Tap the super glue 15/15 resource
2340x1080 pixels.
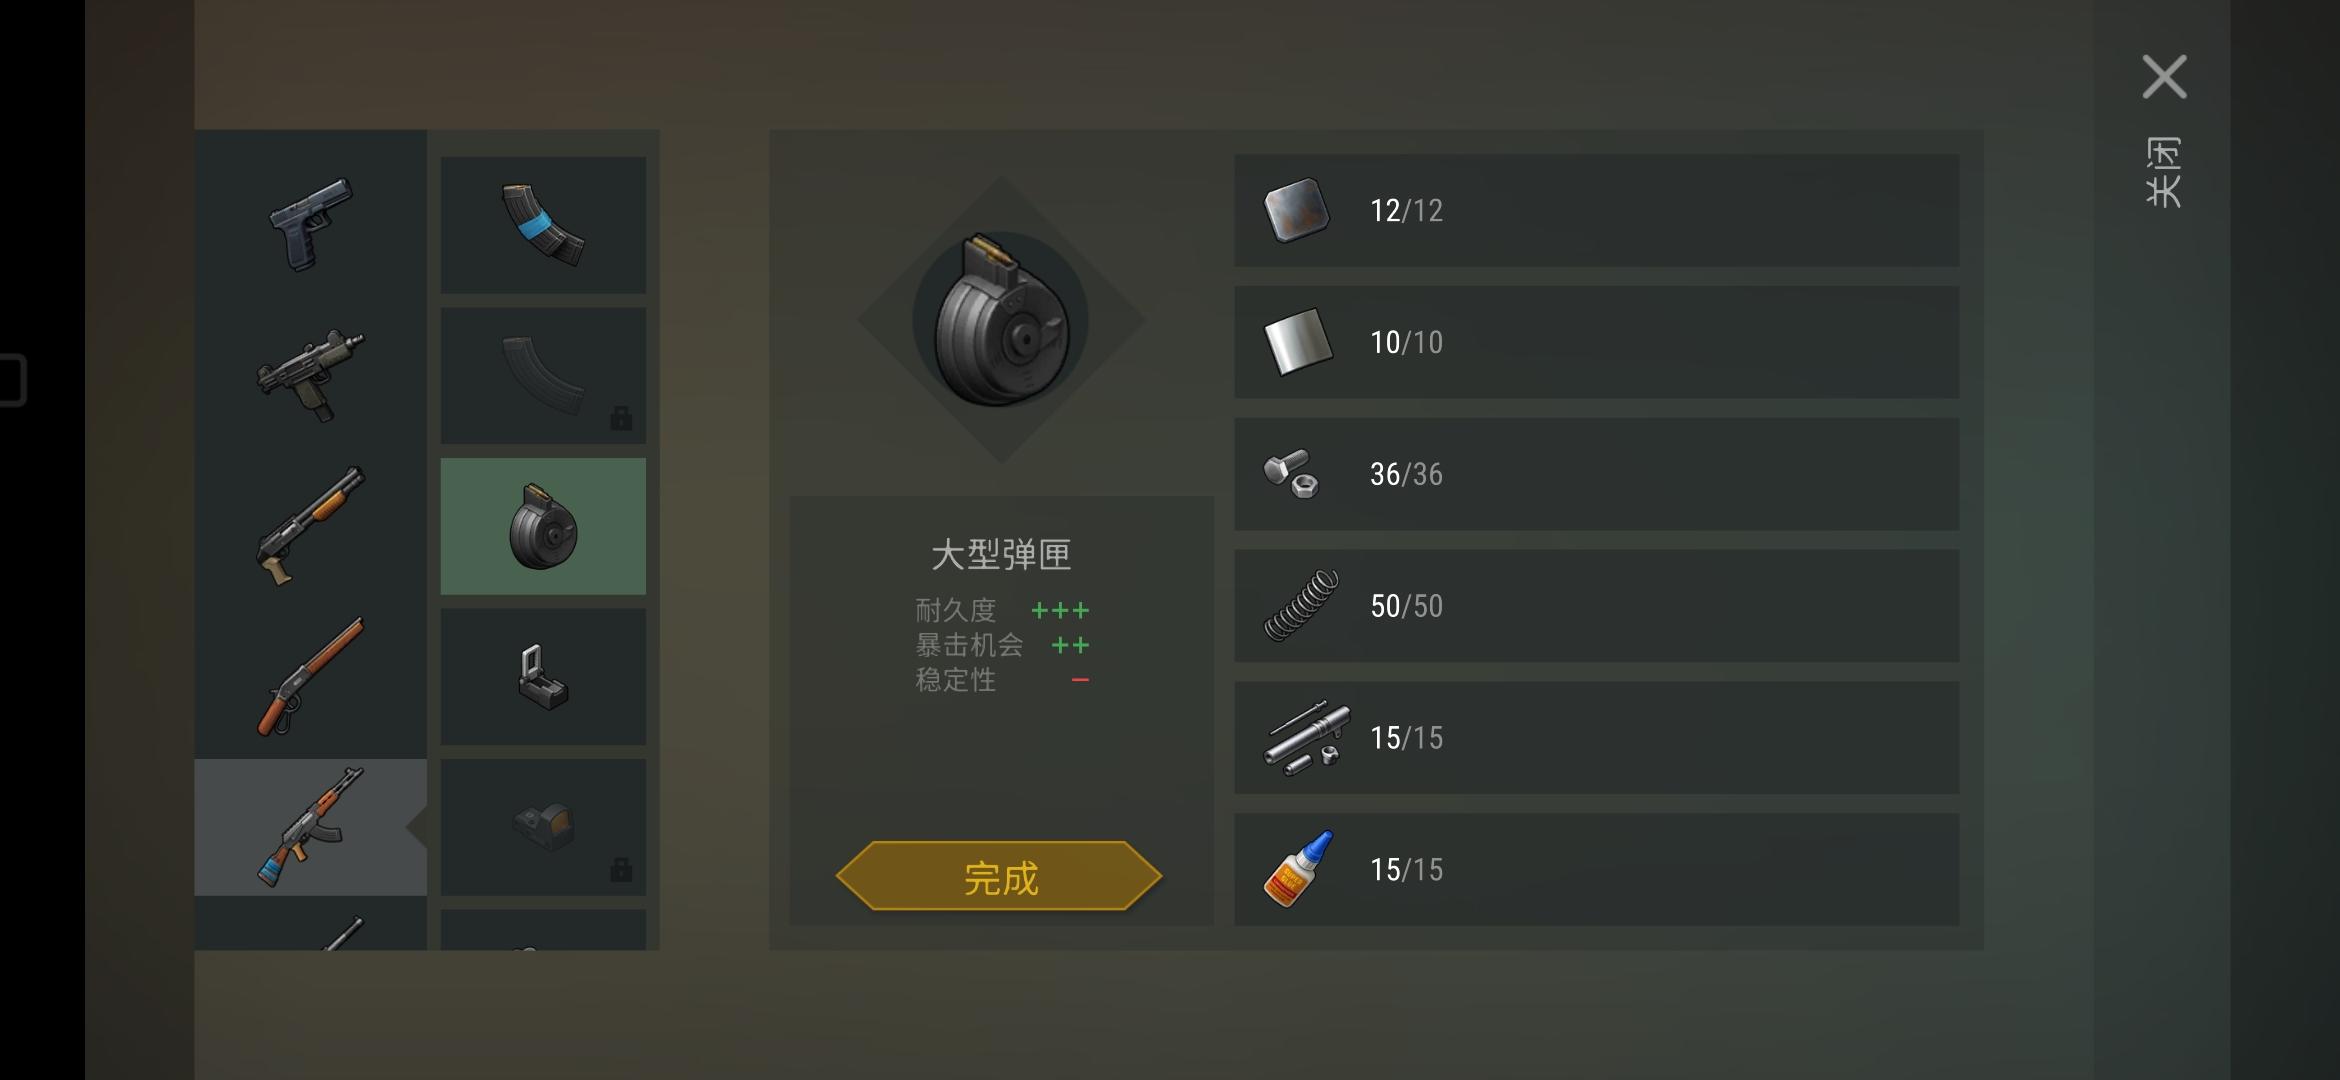[x=1596, y=870]
